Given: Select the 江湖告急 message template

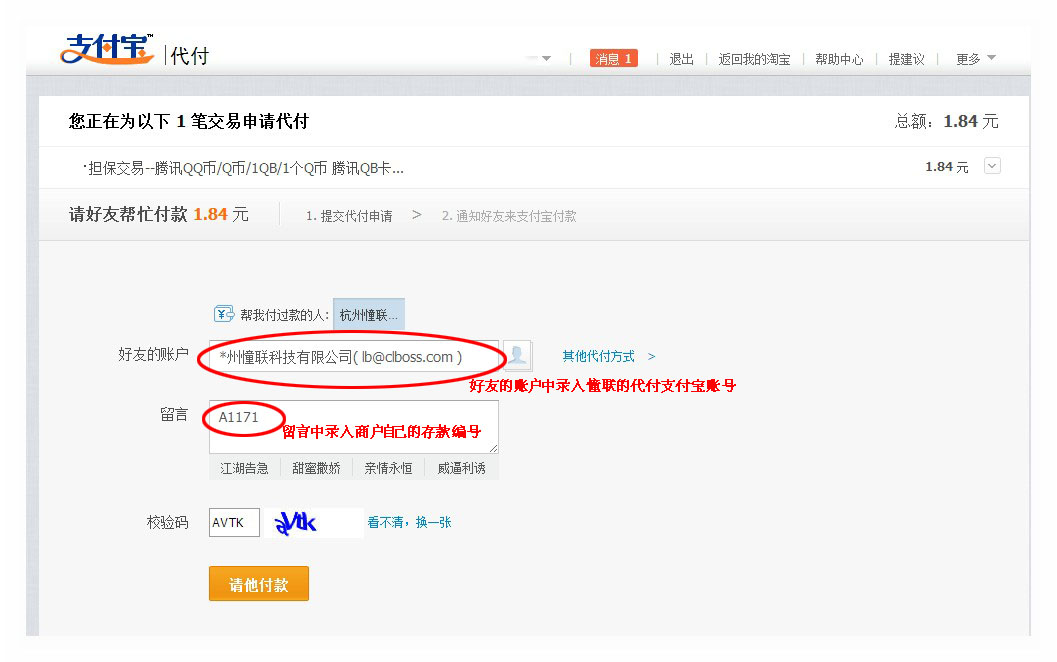Looking at the screenshot, I should click(244, 468).
